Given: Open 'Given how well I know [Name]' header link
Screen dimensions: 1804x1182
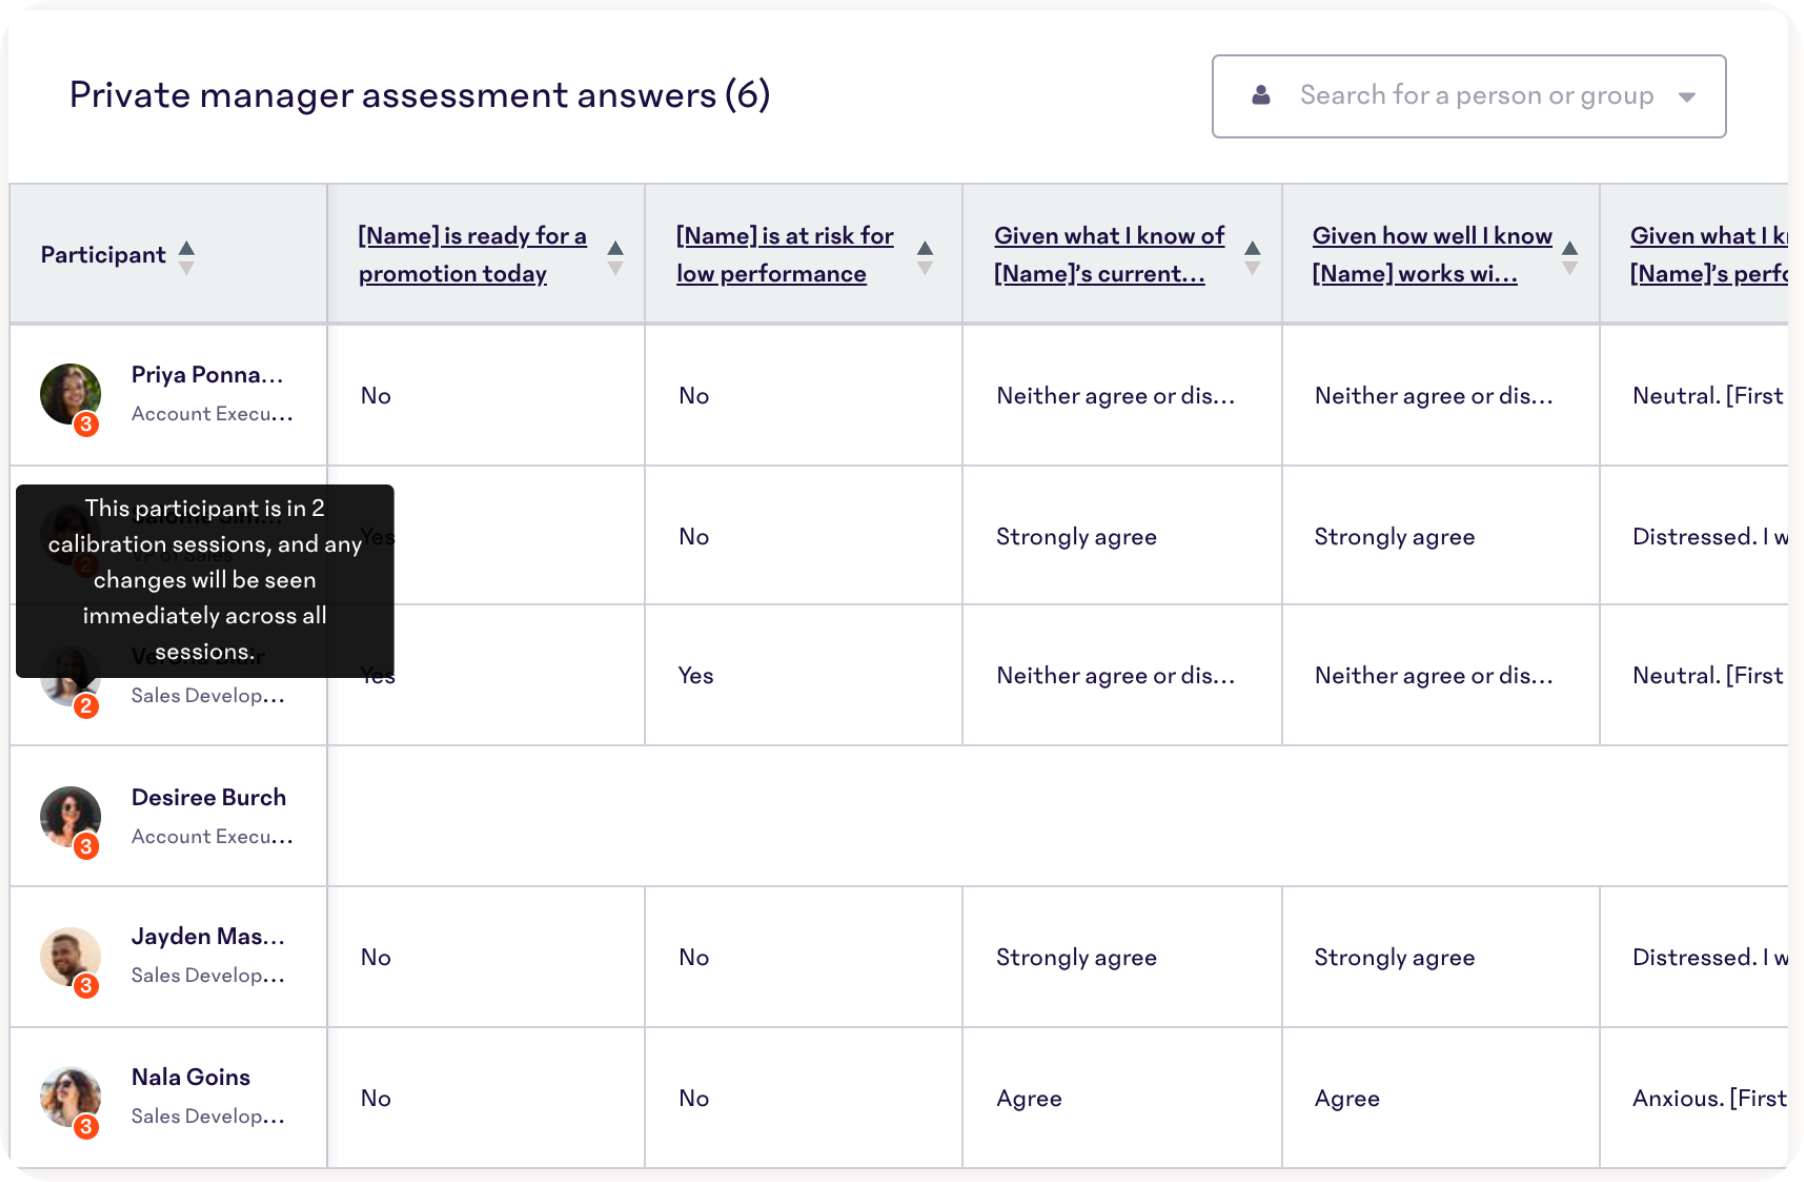Looking at the screenshot, I should (1431, 255).
